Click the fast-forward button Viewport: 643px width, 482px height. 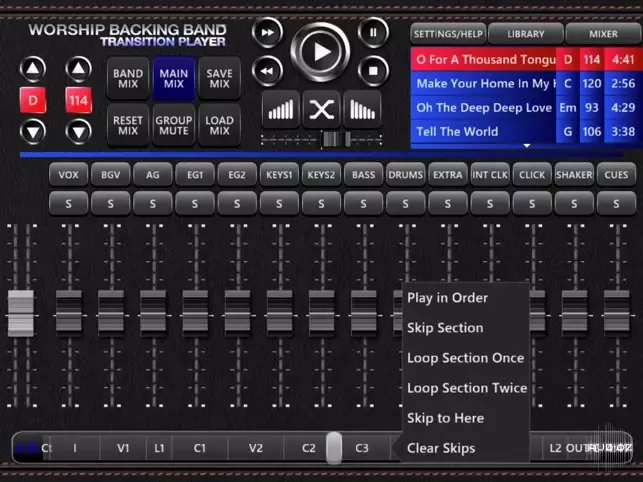pos(267,32)
